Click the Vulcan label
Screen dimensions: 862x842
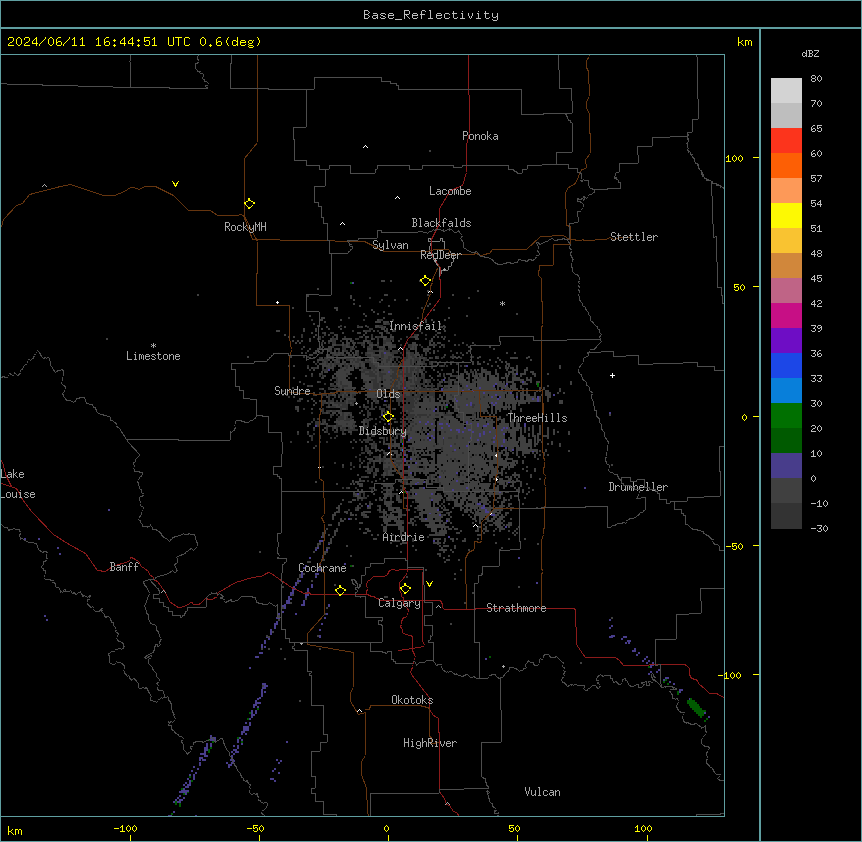(x=542, y=792)
